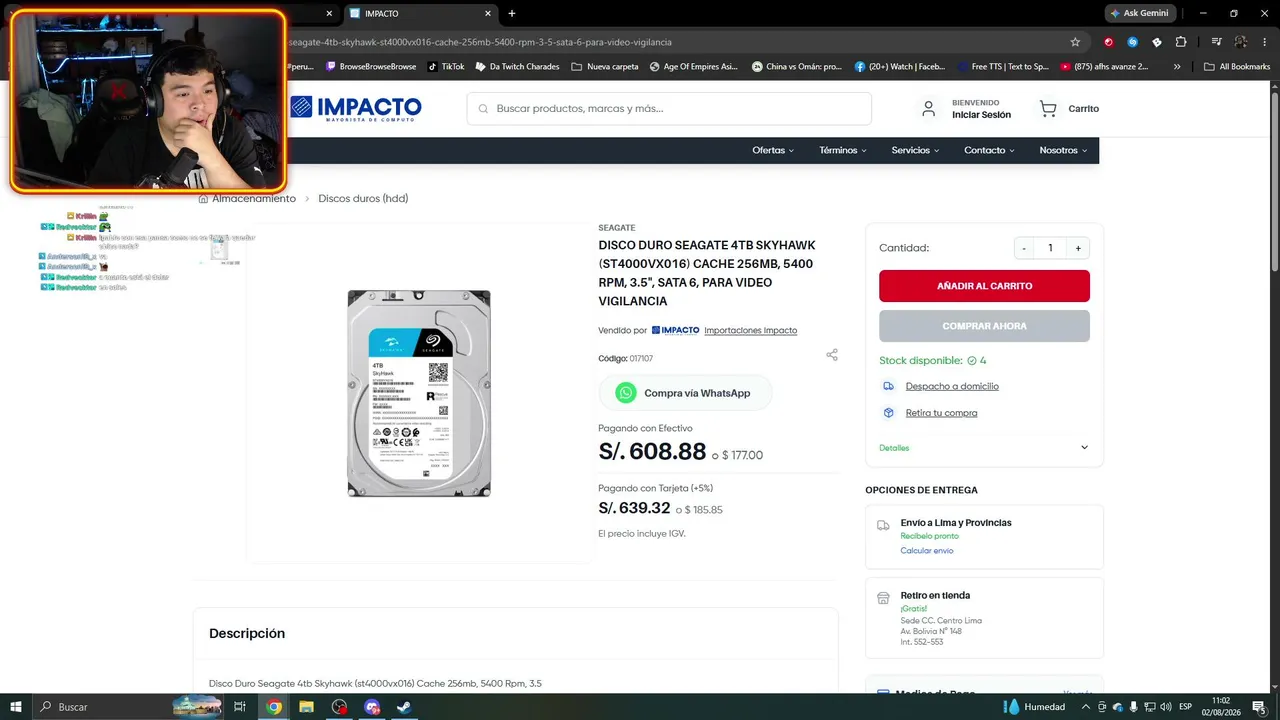Show more bookmarks with the overflow chevron
1280x720 pixels.
tap(1177, 67)
